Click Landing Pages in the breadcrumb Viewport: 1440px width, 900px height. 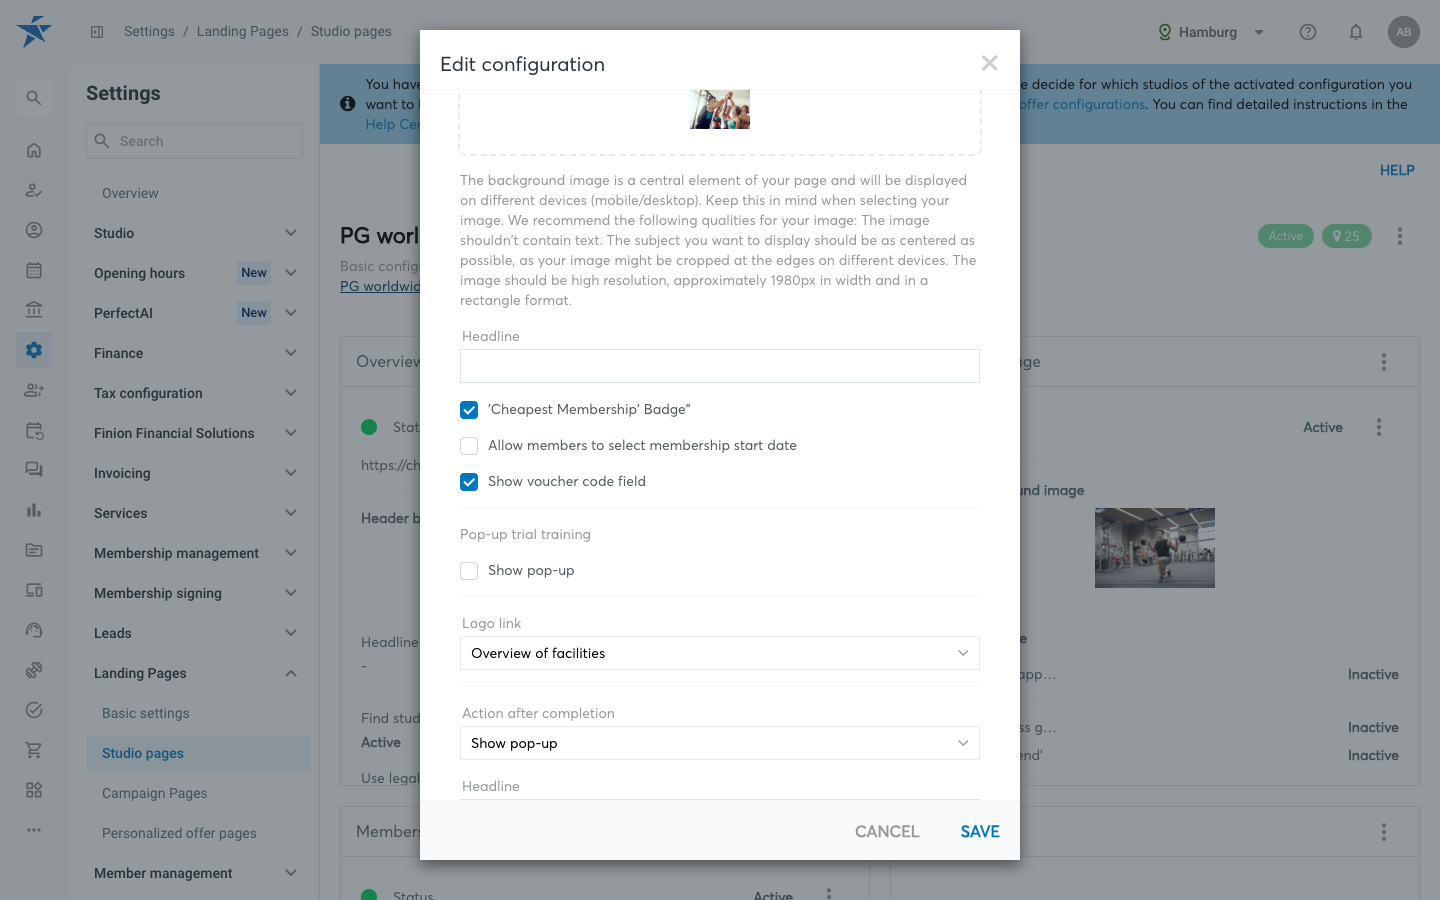(x=243, y=31)
